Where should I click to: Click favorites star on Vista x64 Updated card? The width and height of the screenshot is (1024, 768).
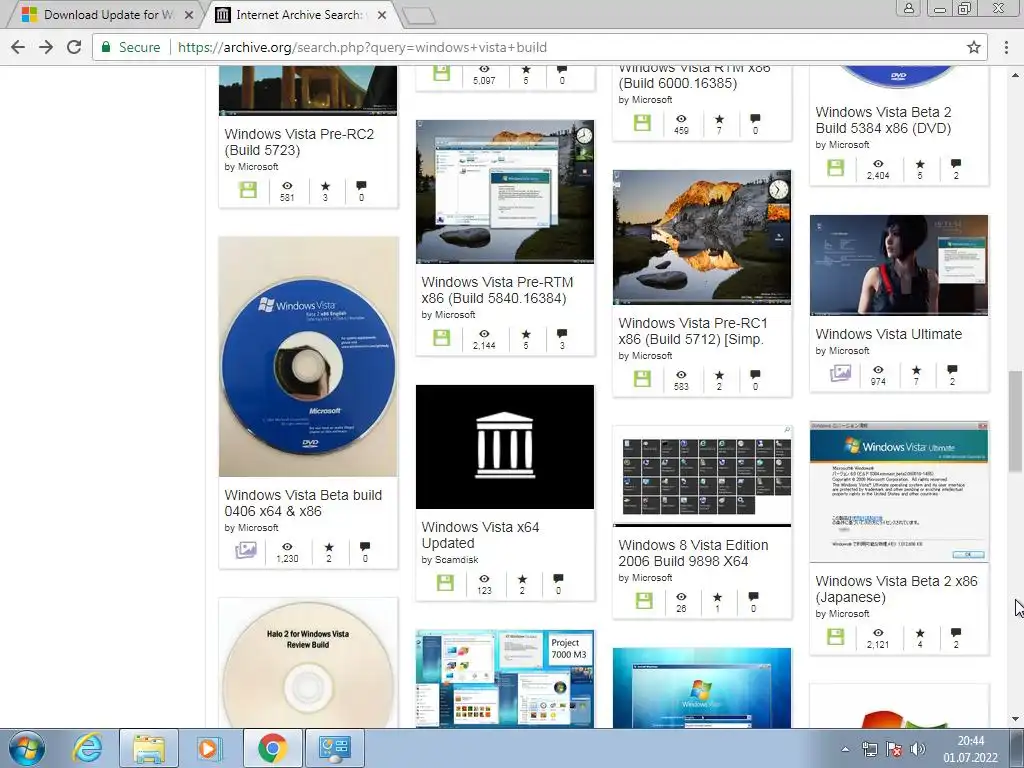pyautogui.click(x=522, y=579)
